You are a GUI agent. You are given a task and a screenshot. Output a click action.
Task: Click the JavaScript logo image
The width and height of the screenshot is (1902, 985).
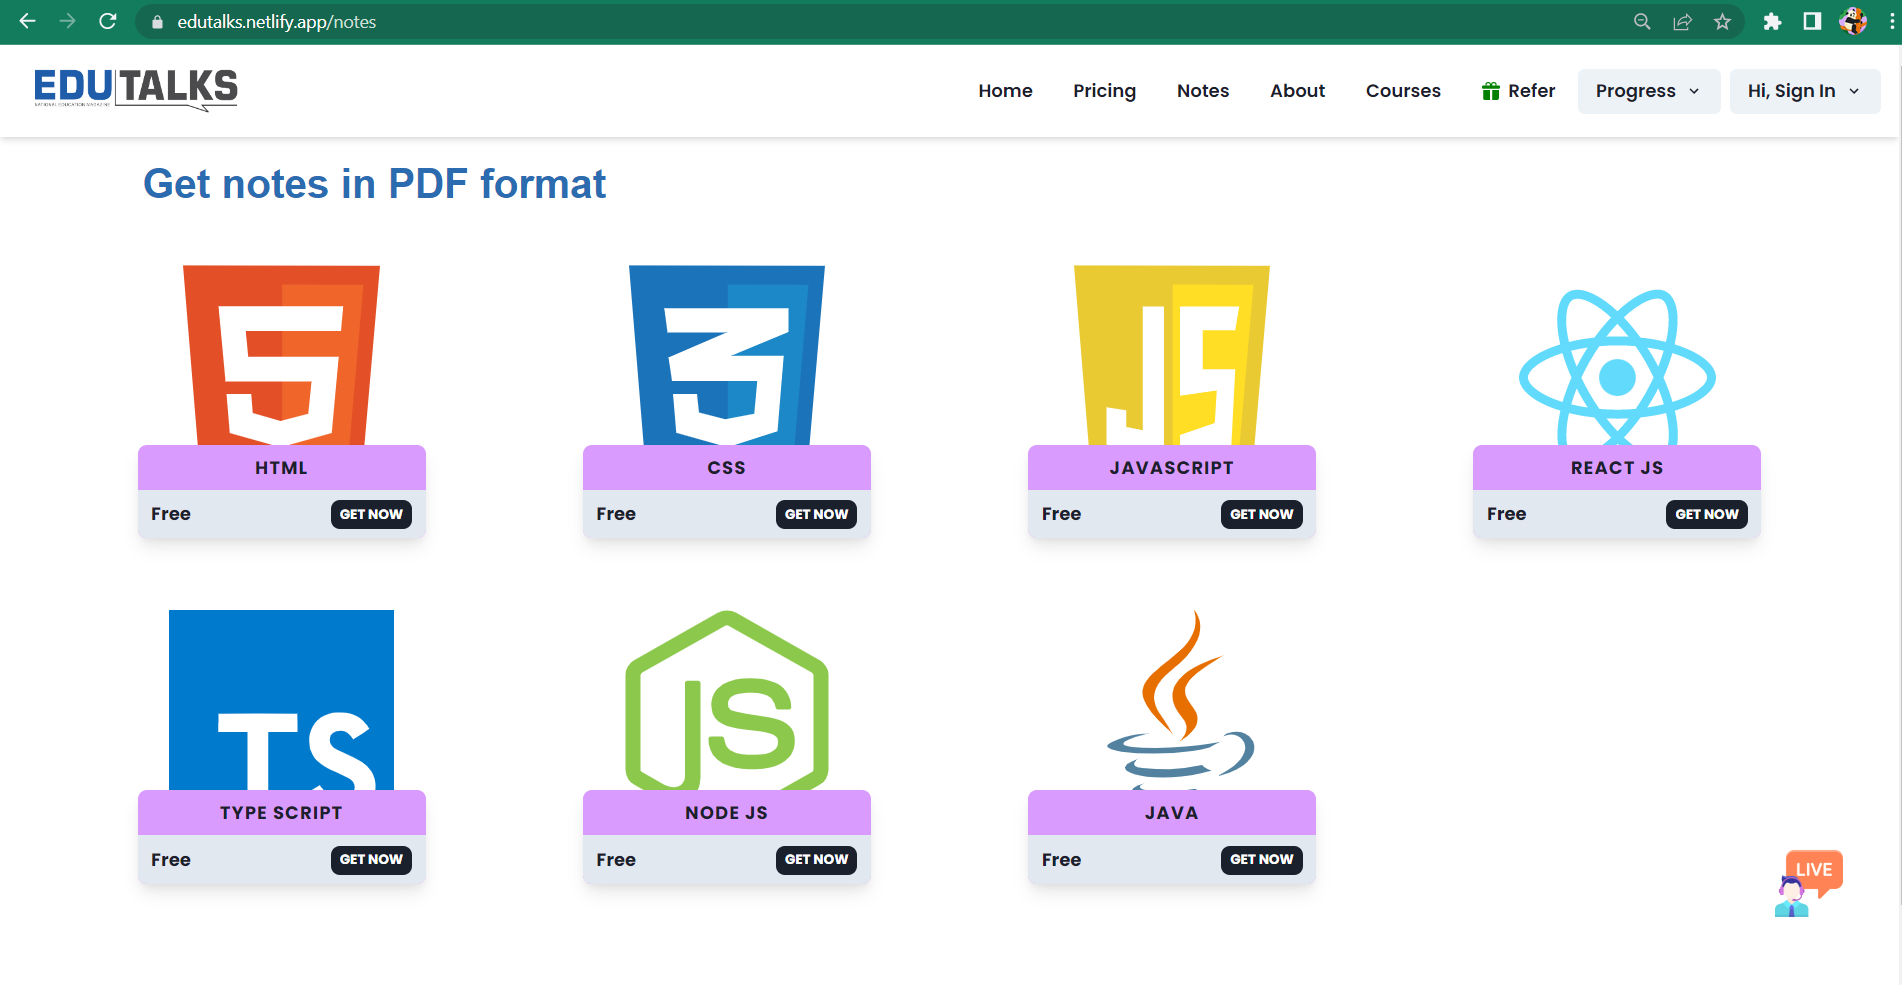[1172, 355]
